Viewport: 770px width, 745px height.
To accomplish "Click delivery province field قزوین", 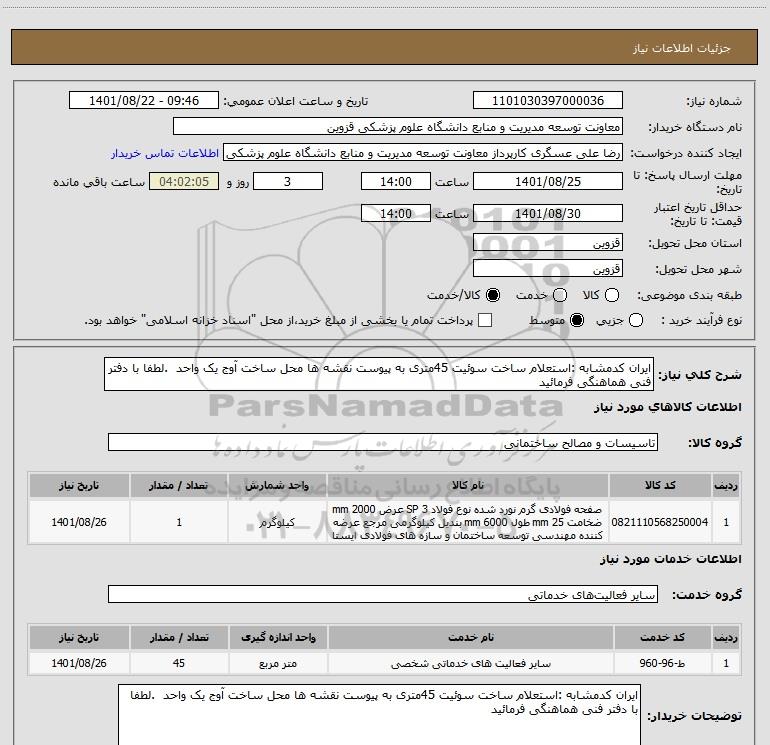I will [548, 243].
